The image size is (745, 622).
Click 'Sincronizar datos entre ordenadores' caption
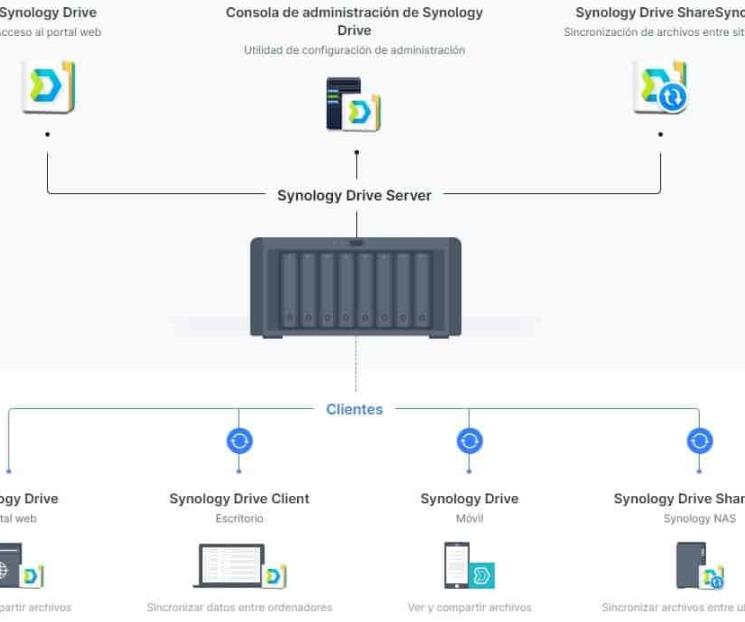pyautogui.click(x=239, y=607)
